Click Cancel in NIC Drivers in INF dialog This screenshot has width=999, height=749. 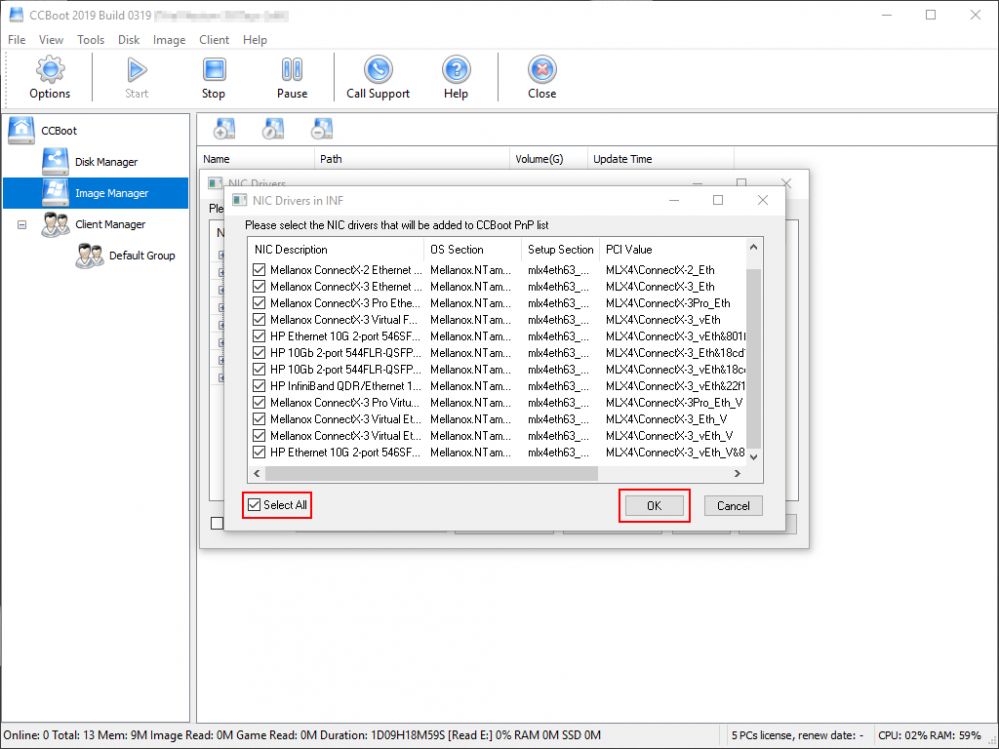(x=733, y=506)
